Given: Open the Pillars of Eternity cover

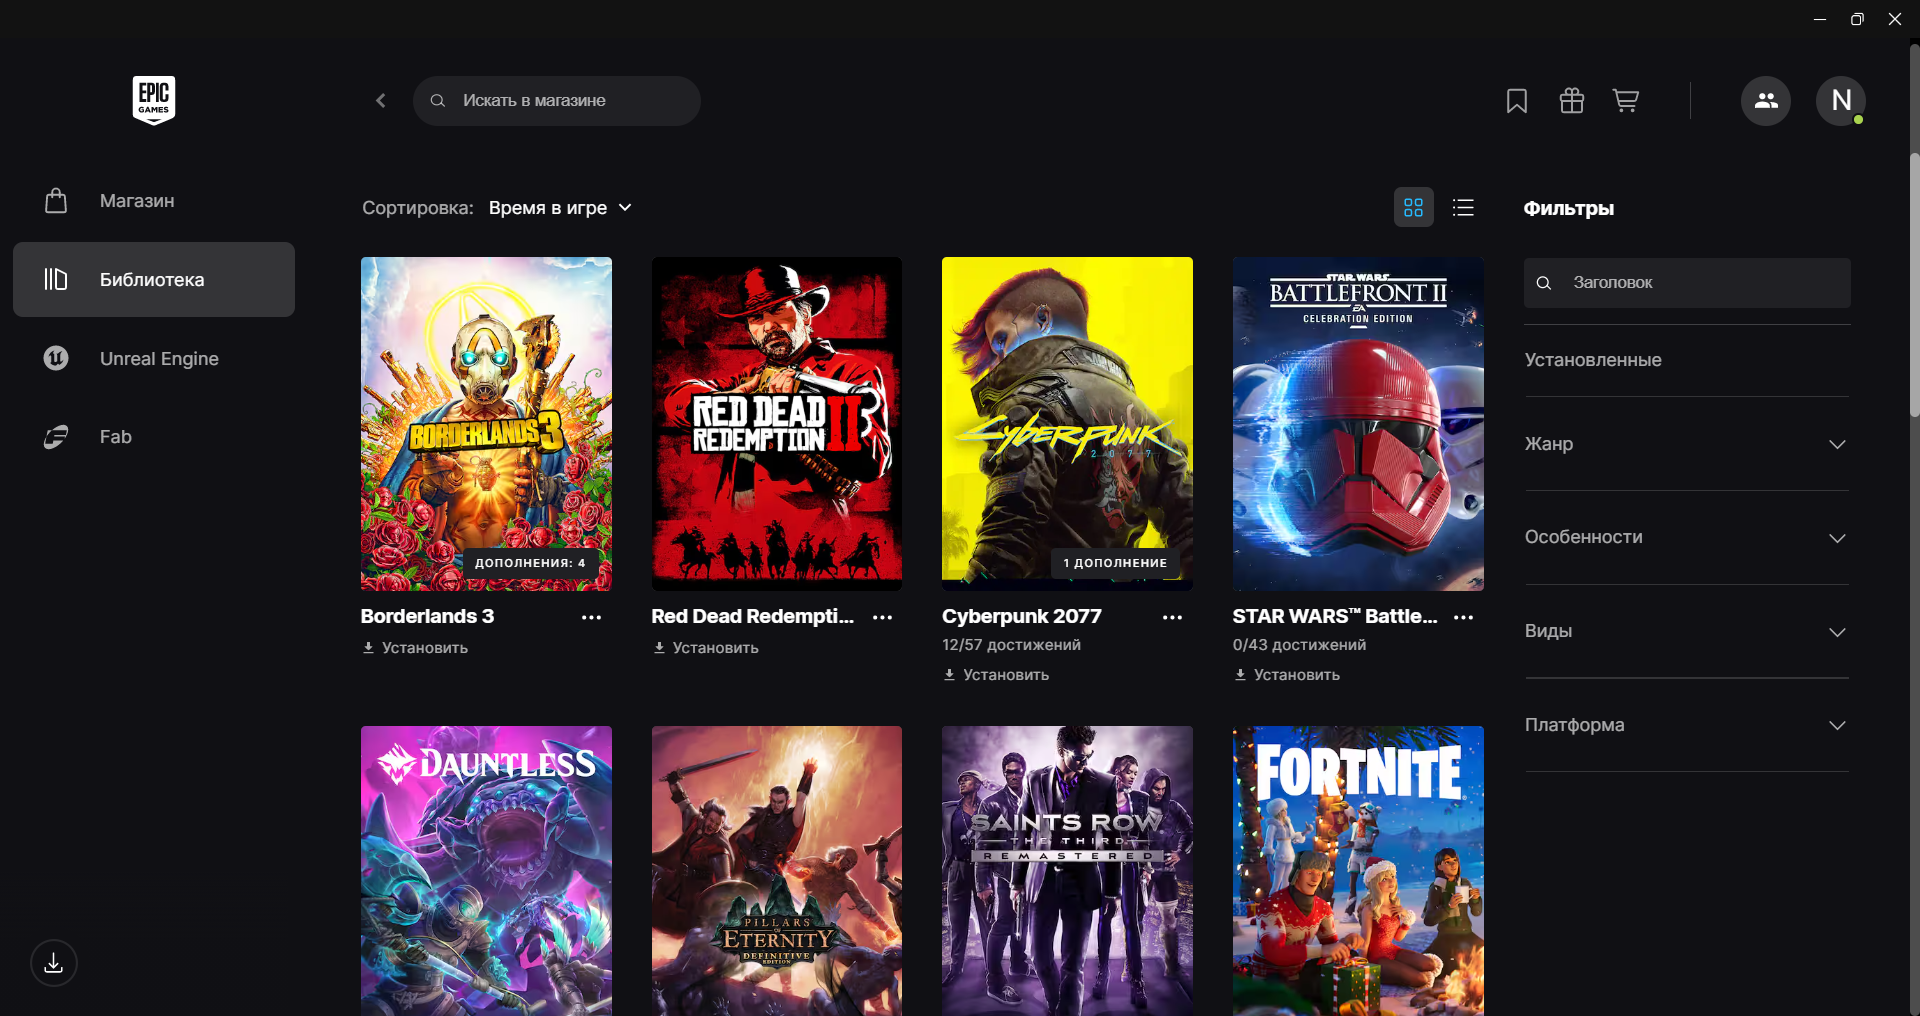Looking at the screenshot, I should (777, 871).
